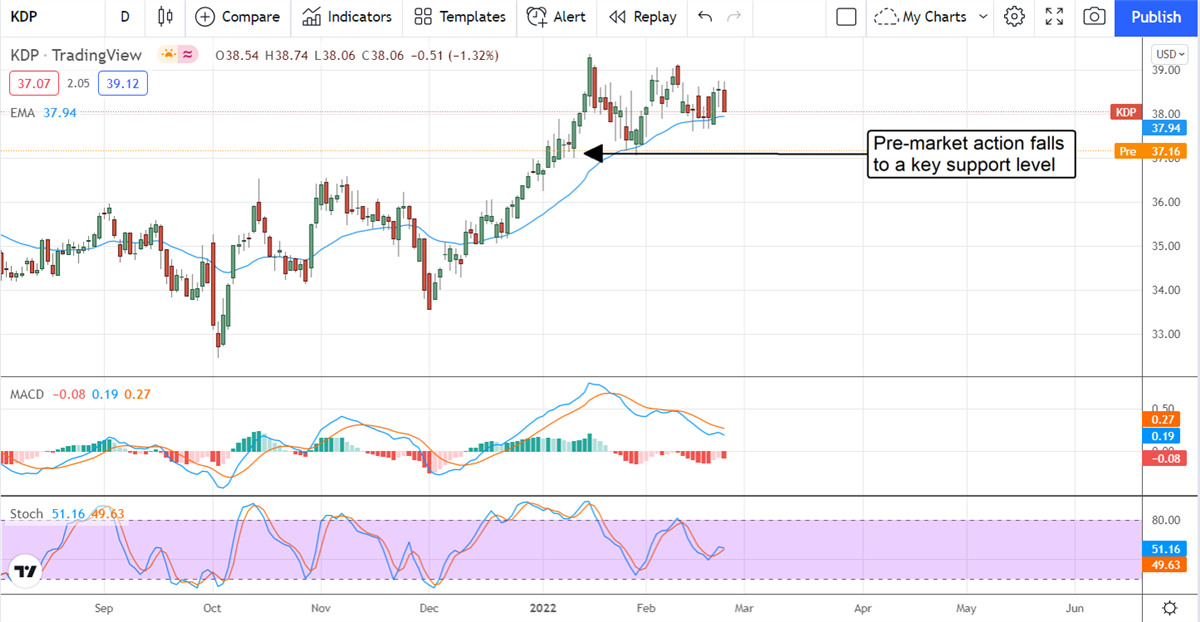Open the Indicators panel
The image size is (1200, 622).
click(x=347, y=17)
